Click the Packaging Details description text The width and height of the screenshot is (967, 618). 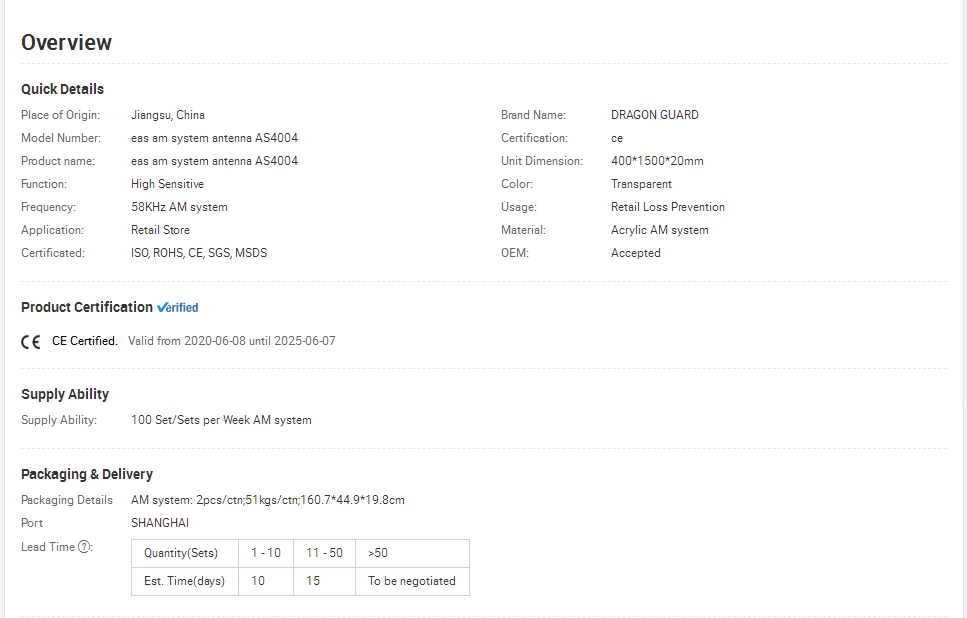(x=268, y=500)
